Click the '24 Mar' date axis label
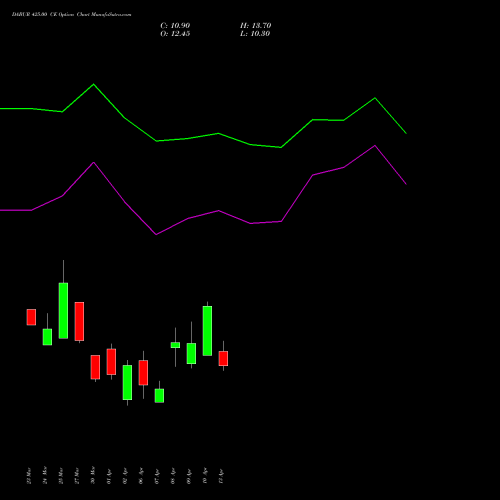 point(45,475)
